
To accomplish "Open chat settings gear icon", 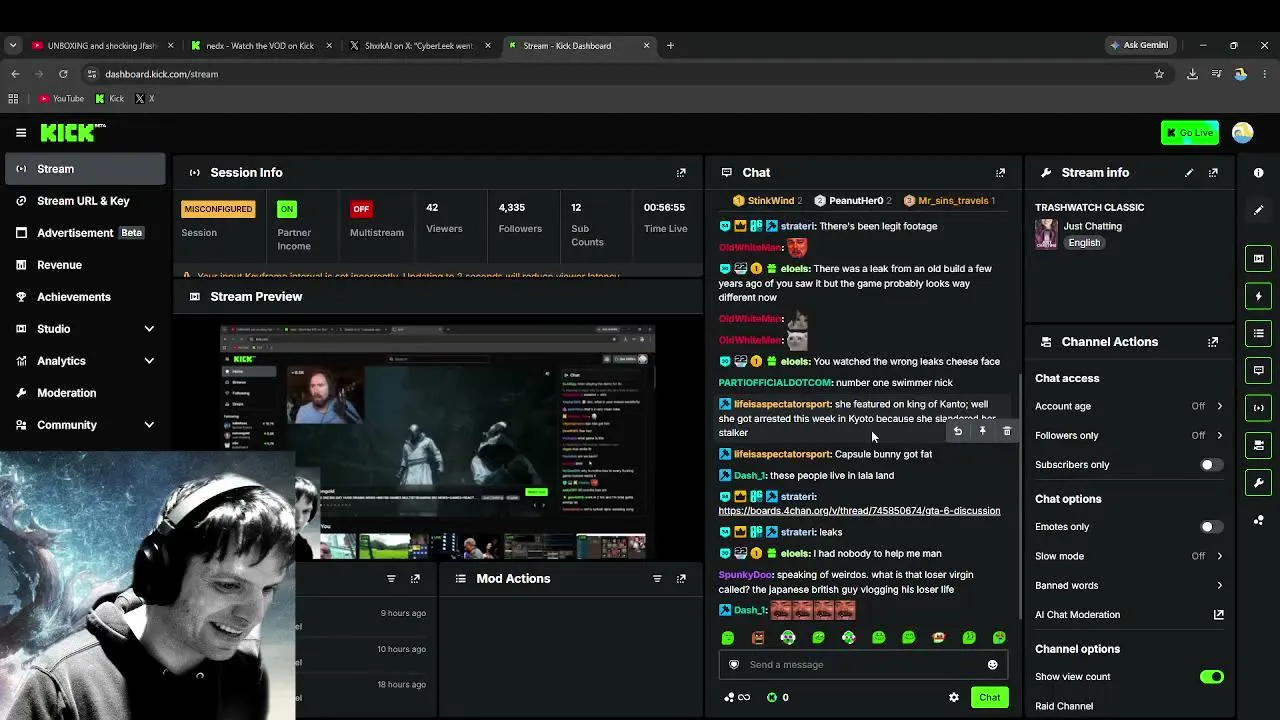I will point(954,698).
